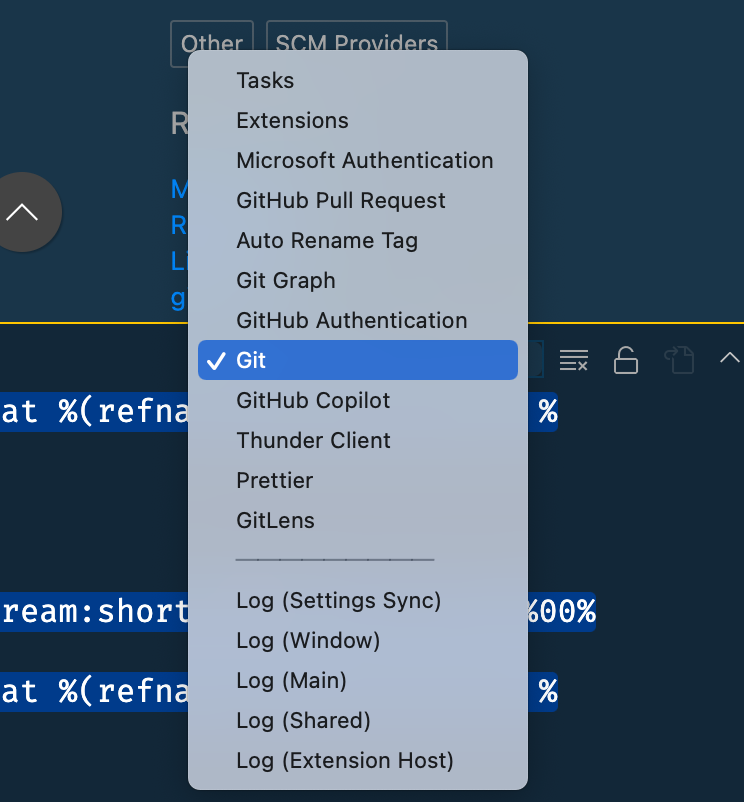Image resolution: width=744 pixels, height=802 pixels.
Task: Select Log (Shared) output channel
Action: (357, 720)
